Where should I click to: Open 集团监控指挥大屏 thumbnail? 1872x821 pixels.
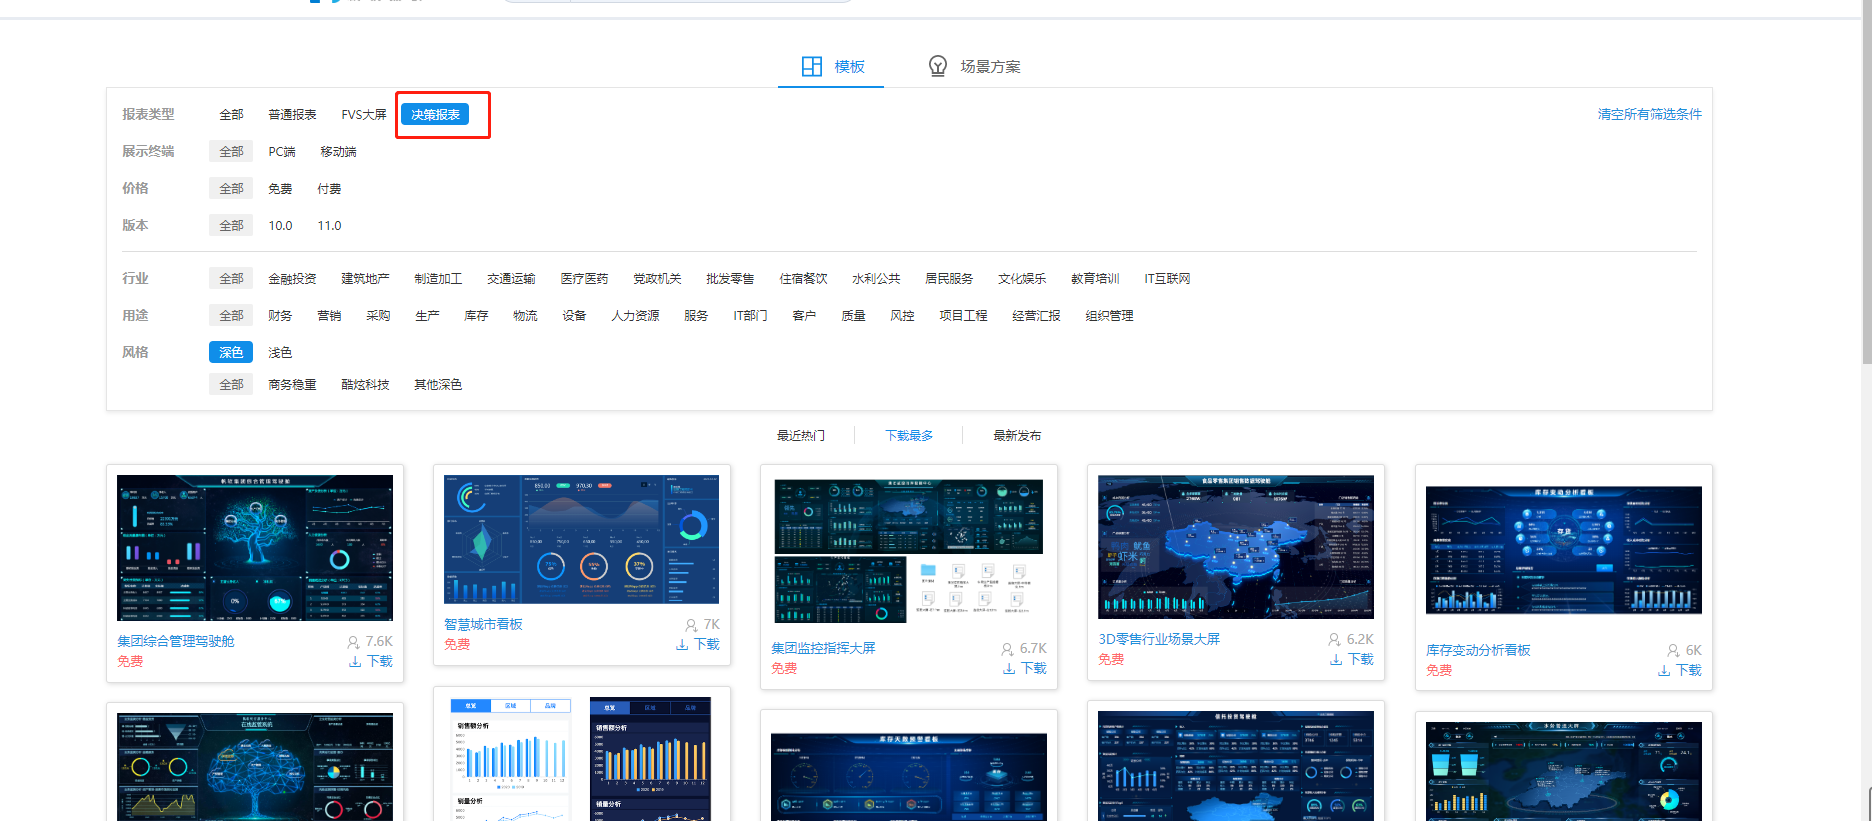pos(909,551)
